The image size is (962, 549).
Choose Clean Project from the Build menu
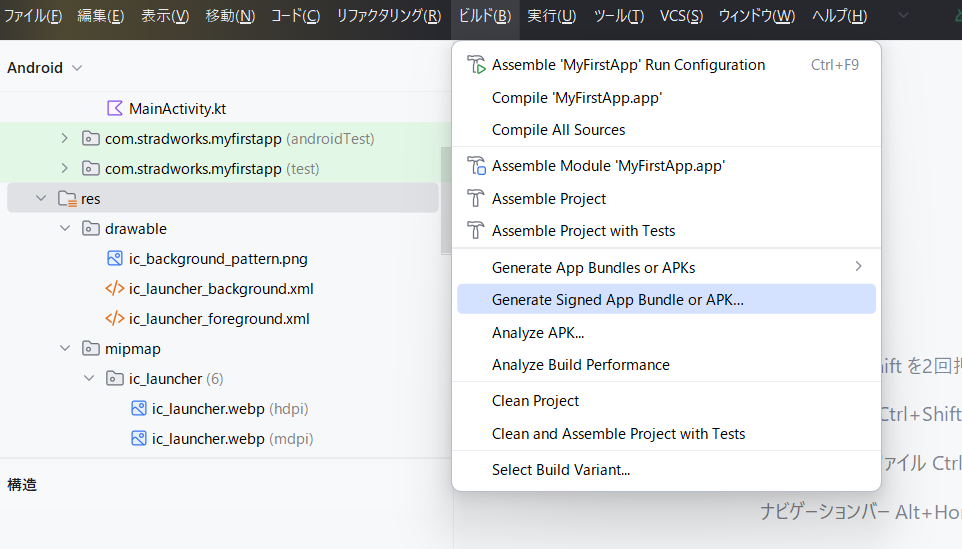coord(535,401)
